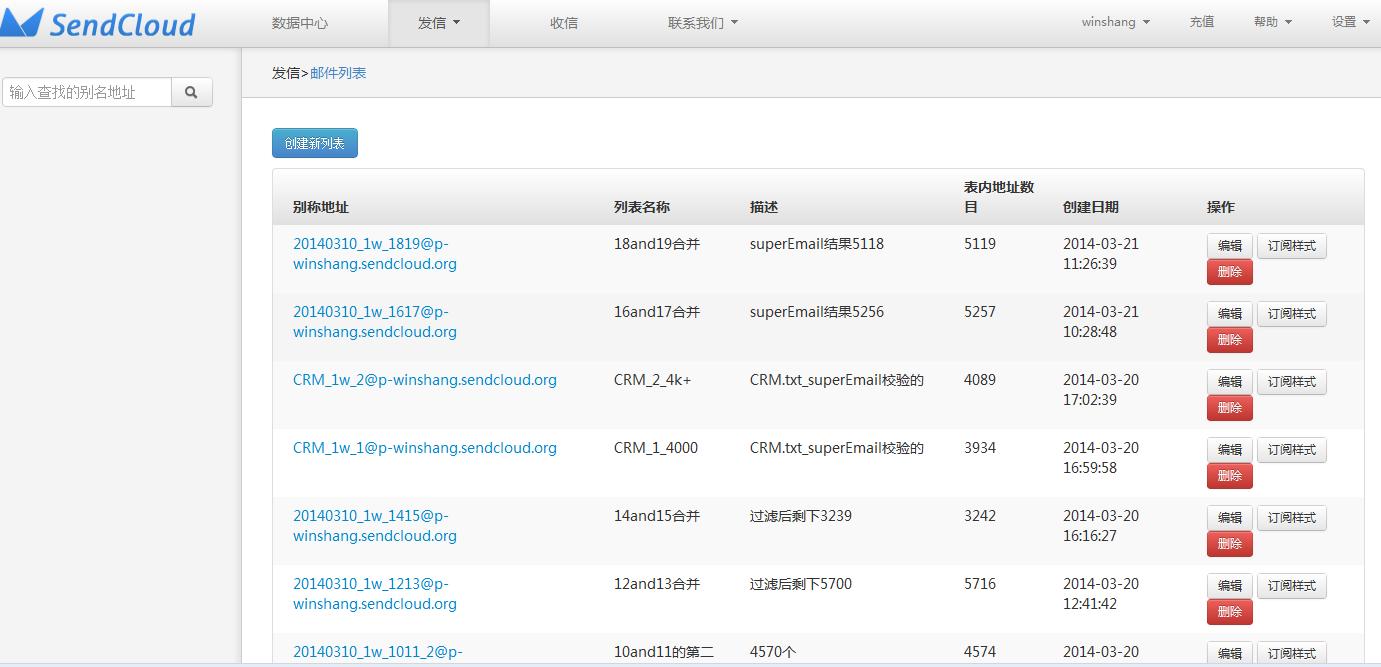The height and width of the screenshot is (667, 1381).
Task: Click 编辑 for the 18and19合并 list
Action: tap(1230, 246)
